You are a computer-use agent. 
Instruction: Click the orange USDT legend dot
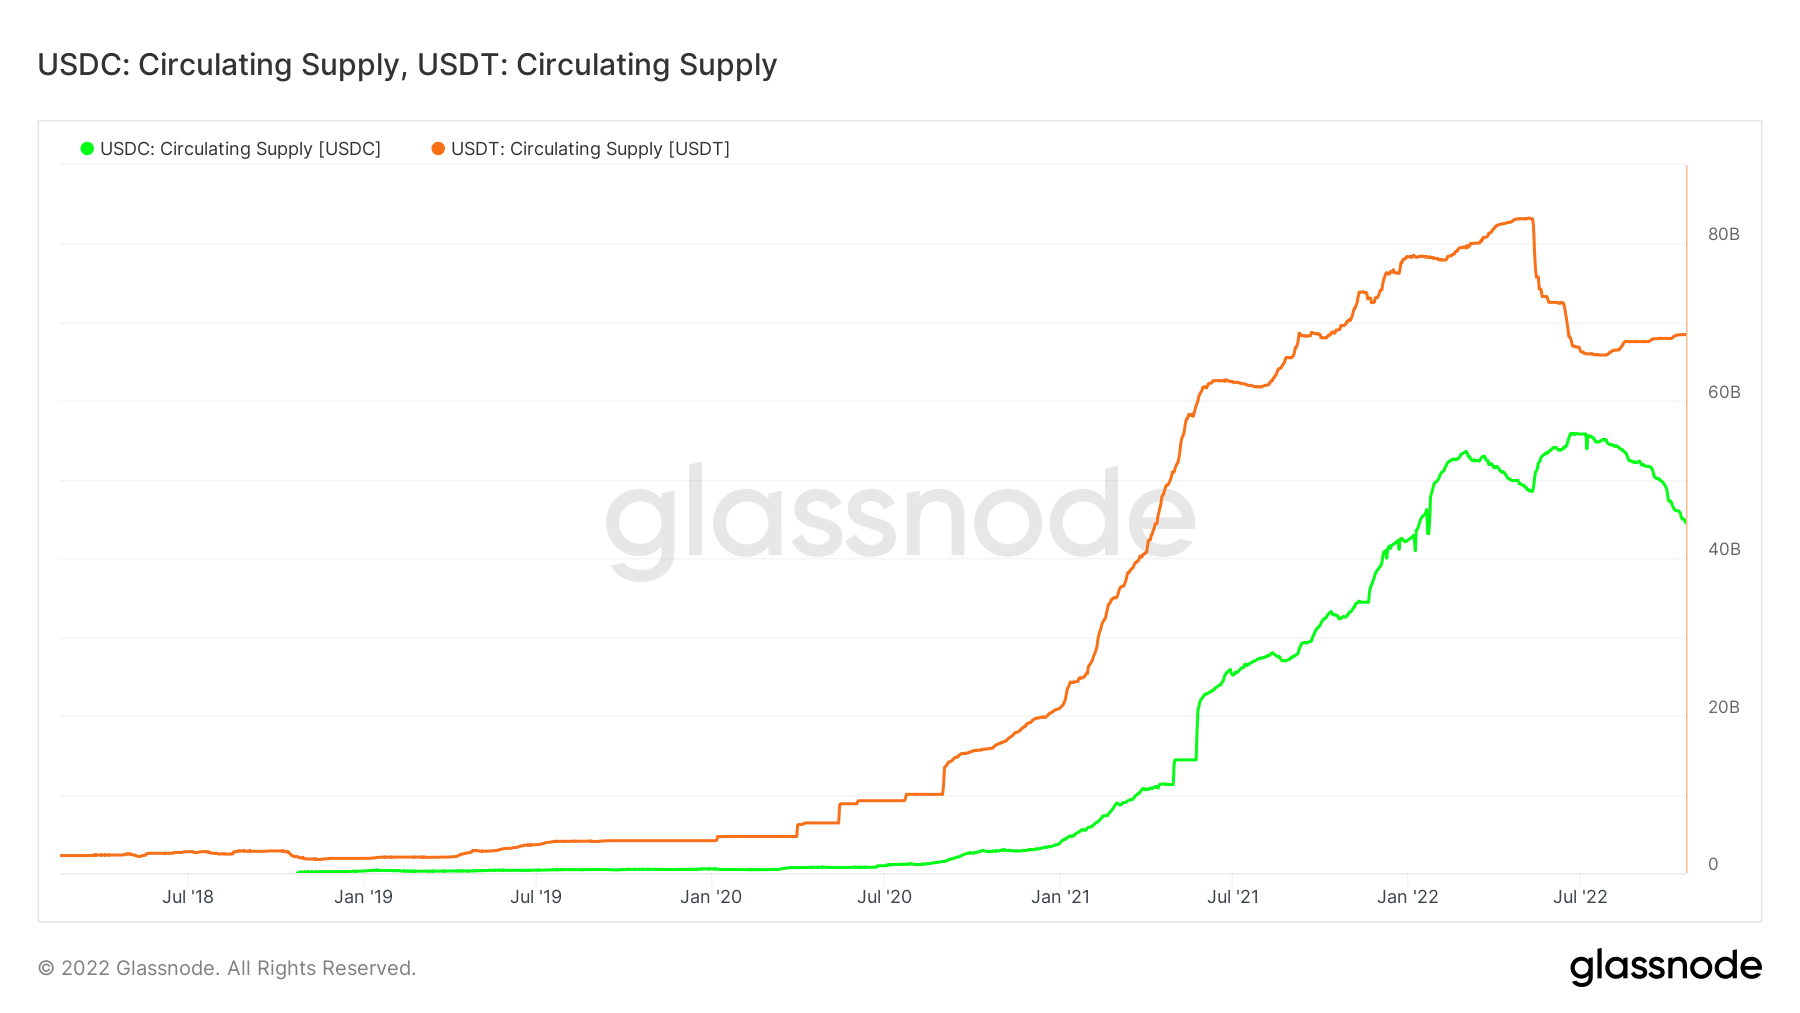[438, 149]
